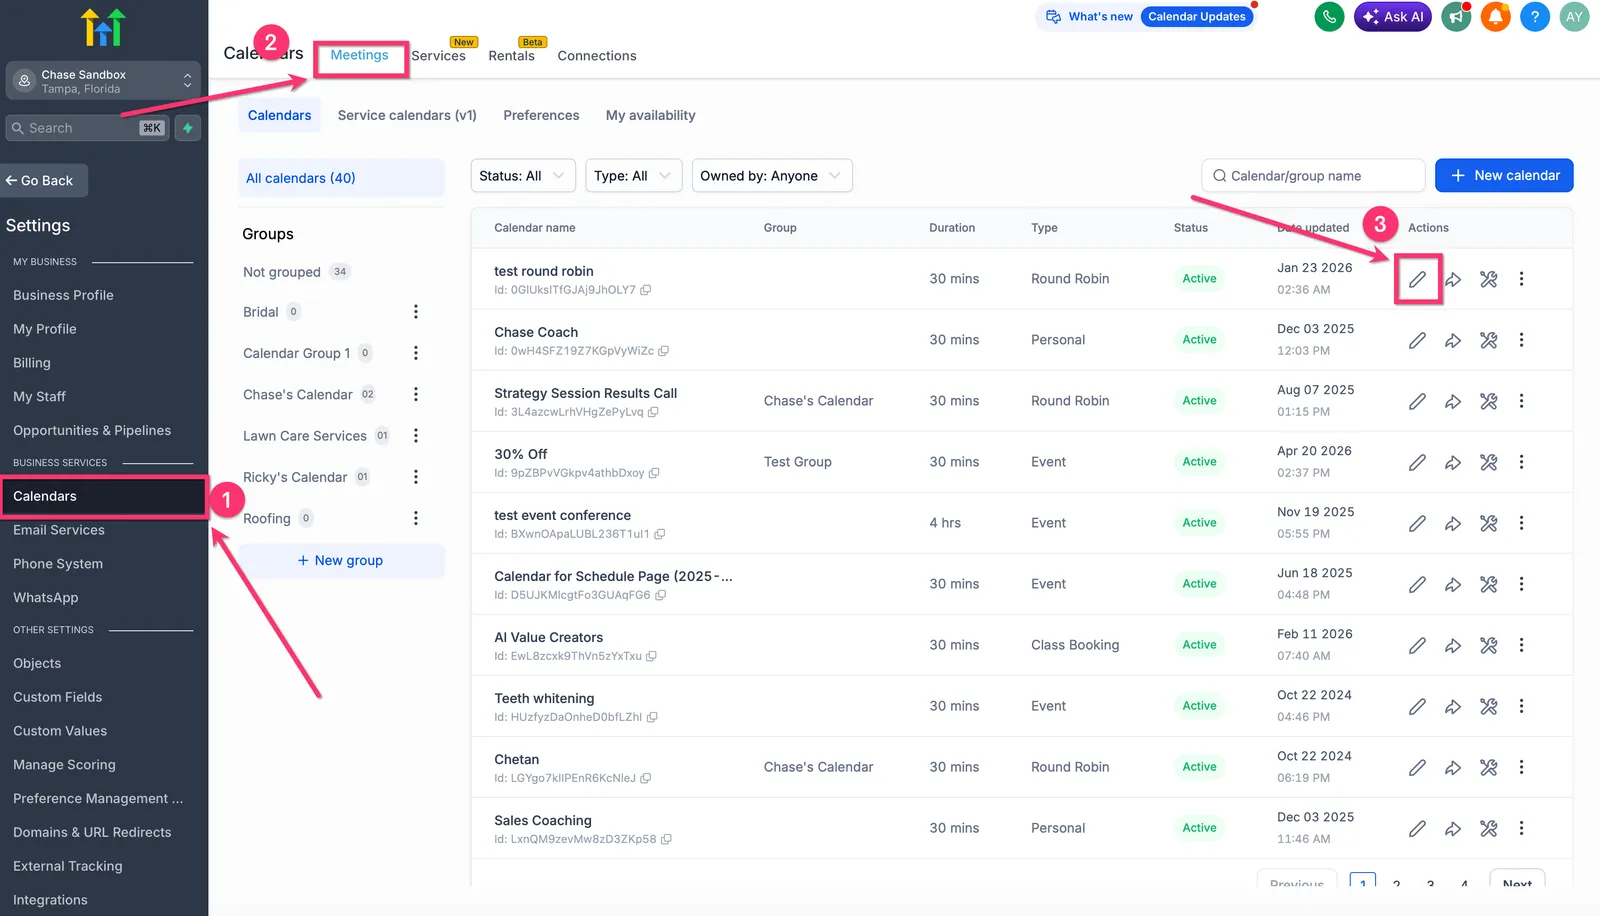Open Roofing group options menu
Viewport: 1600px width, 916px height.
click(x=416, y=518)
